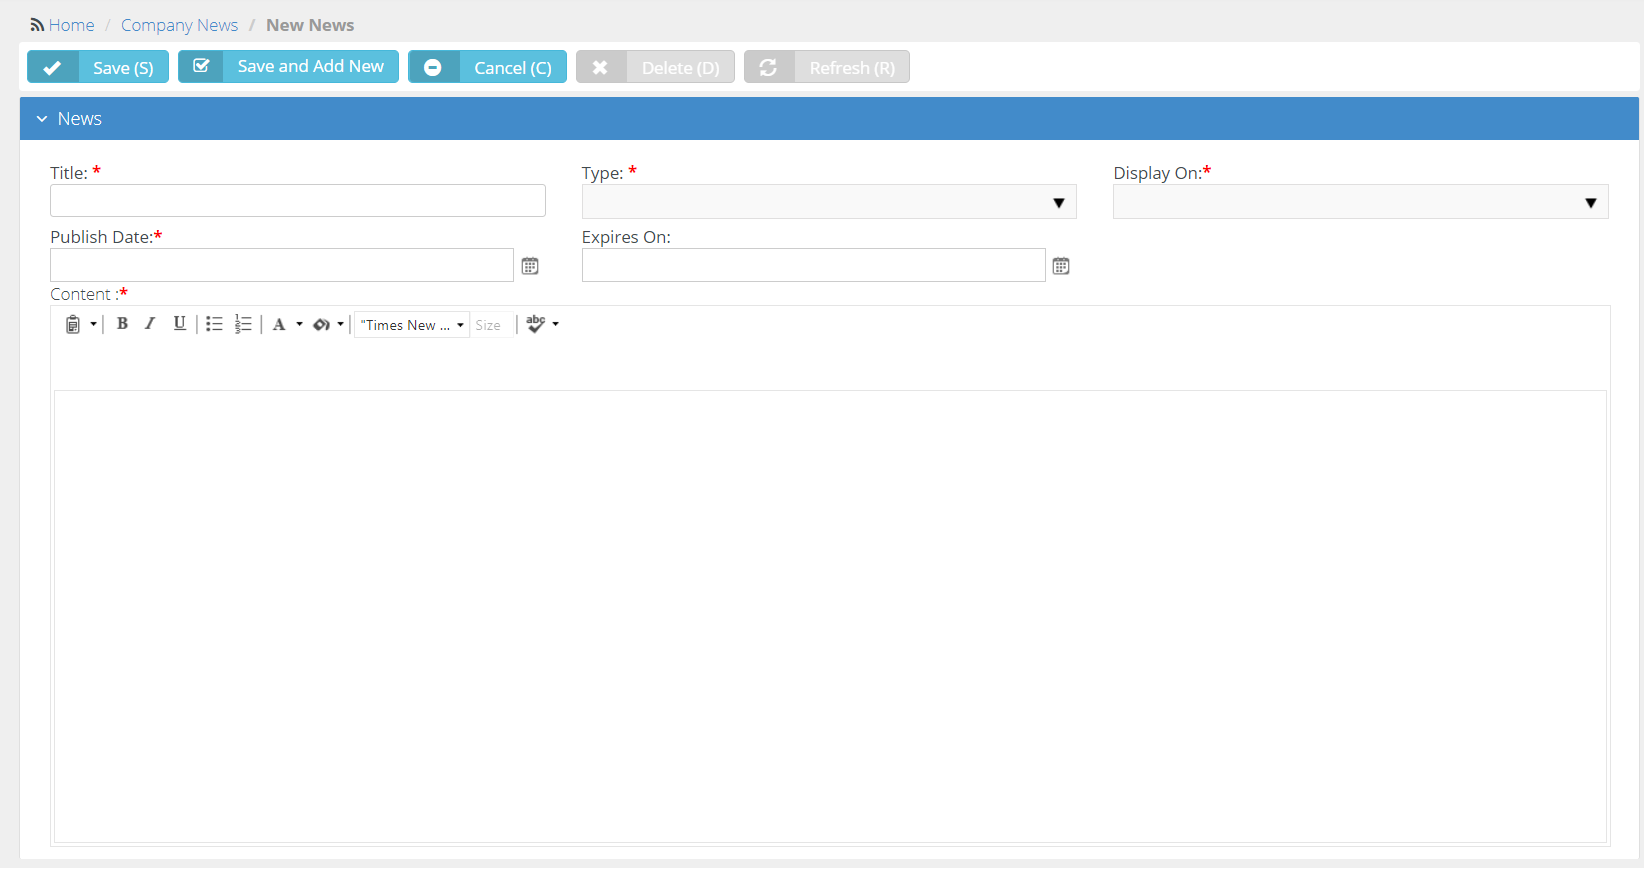This screenshot has height=869, width=1645.
Task: Open the Times New font name dropdown
Action: tap(412, 325)
